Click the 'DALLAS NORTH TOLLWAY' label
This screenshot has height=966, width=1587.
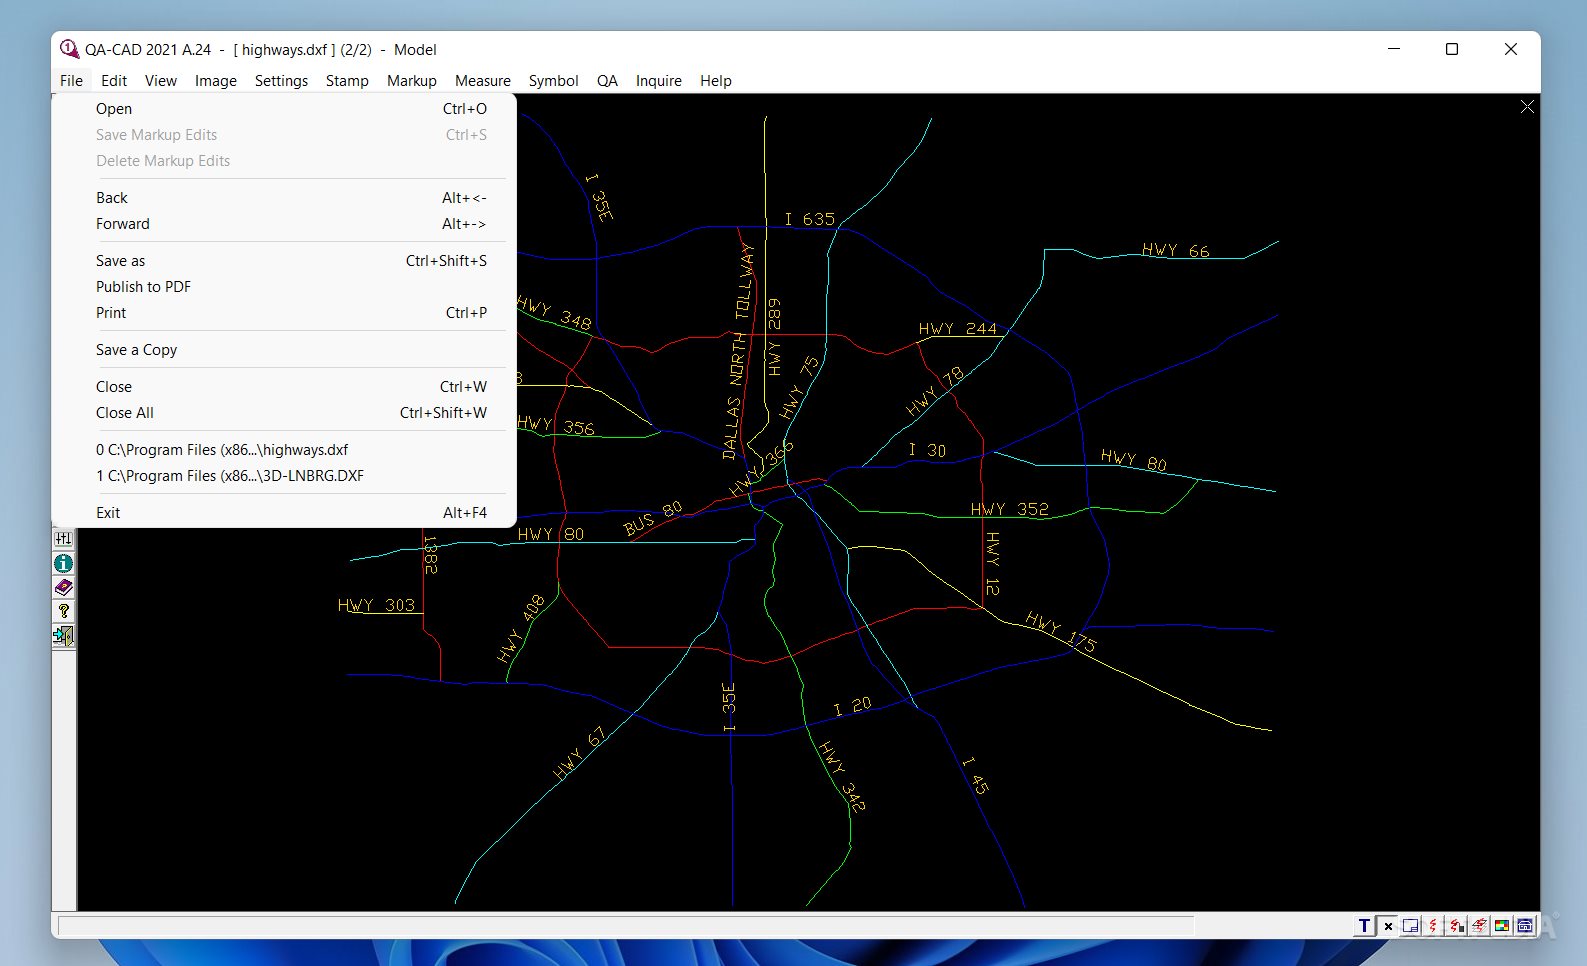738,352
